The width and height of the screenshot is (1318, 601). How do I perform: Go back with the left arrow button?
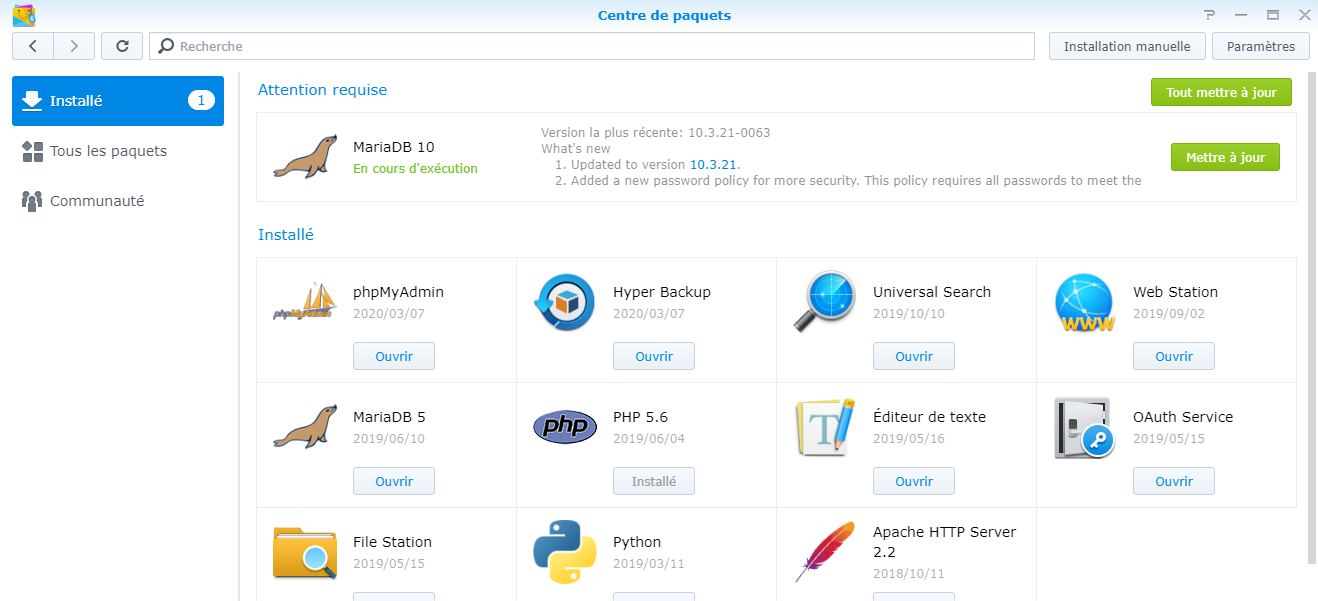[x=33, y=46]
